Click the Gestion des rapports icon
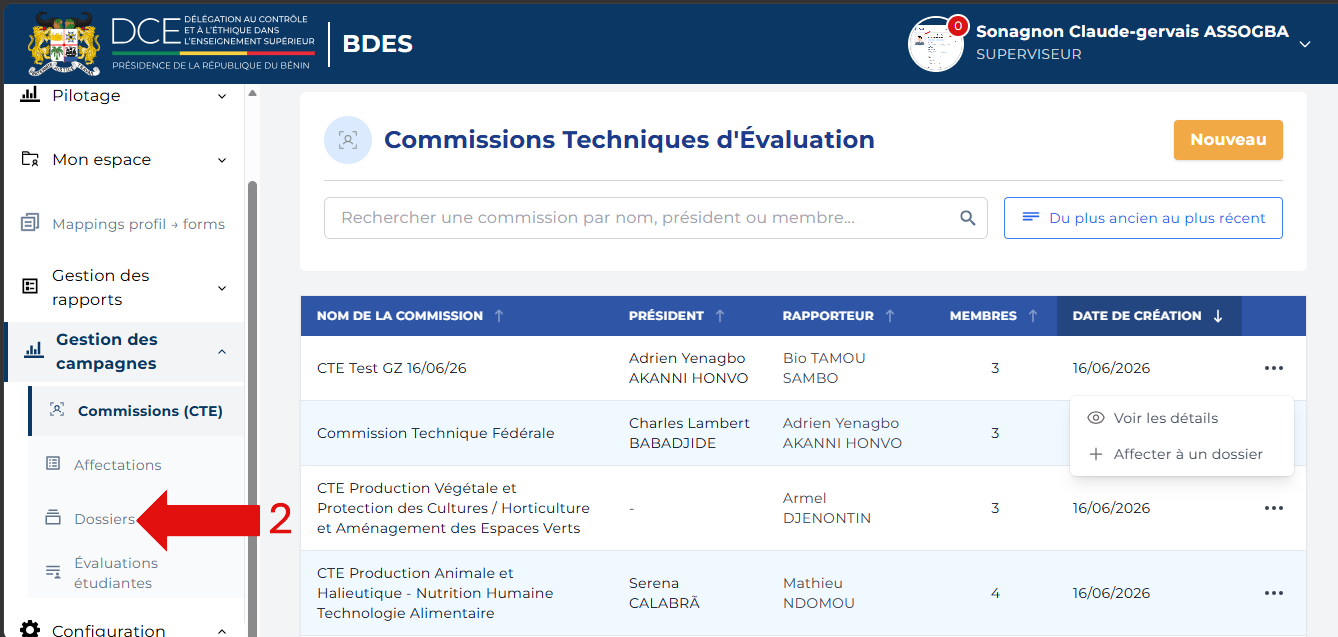This screenshot has height=637, width=1338. [31, 287]
